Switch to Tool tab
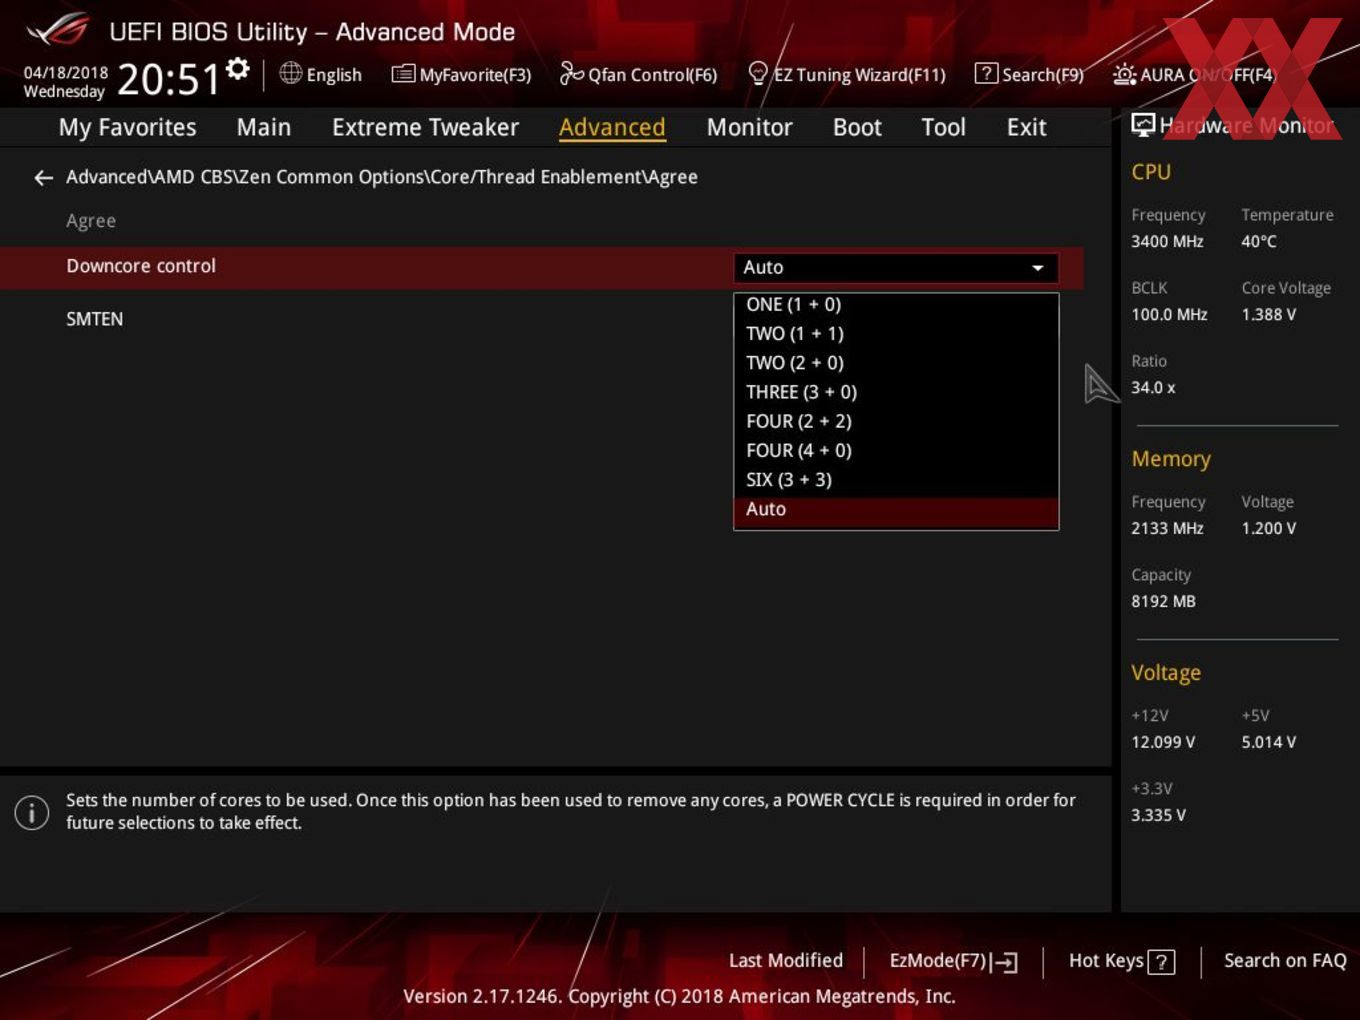This screenshot has height=1020, width=1360. pos(943,128)
